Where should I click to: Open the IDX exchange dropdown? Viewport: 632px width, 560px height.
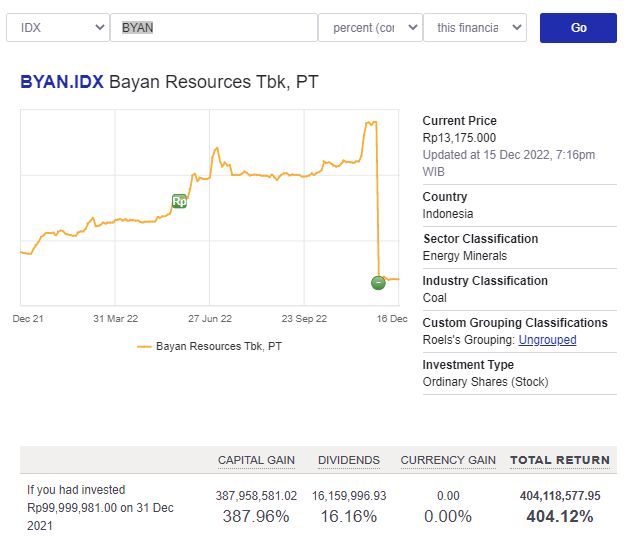tap(58, 28)
